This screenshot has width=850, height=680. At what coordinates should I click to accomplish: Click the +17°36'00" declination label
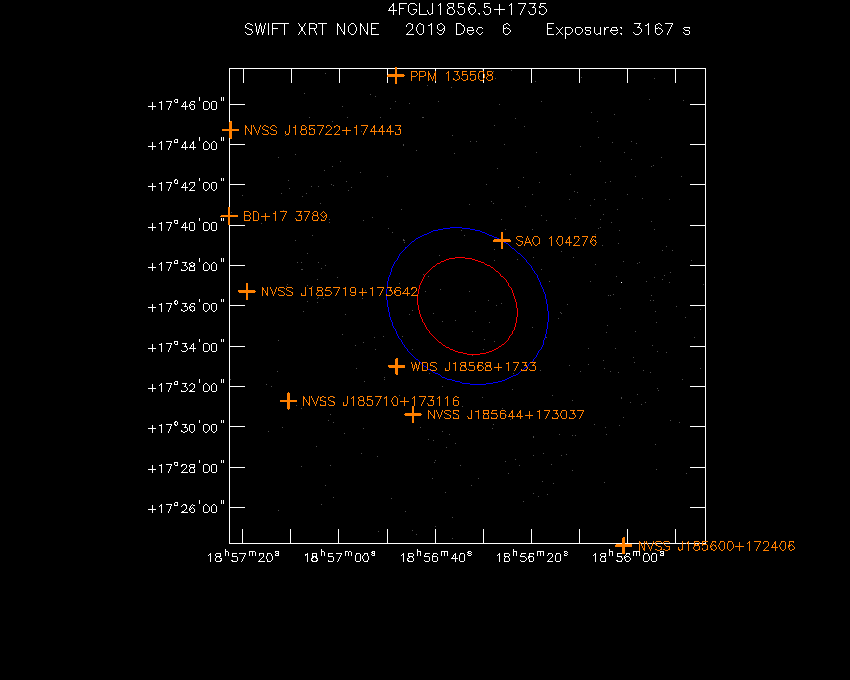coord(186,307)
